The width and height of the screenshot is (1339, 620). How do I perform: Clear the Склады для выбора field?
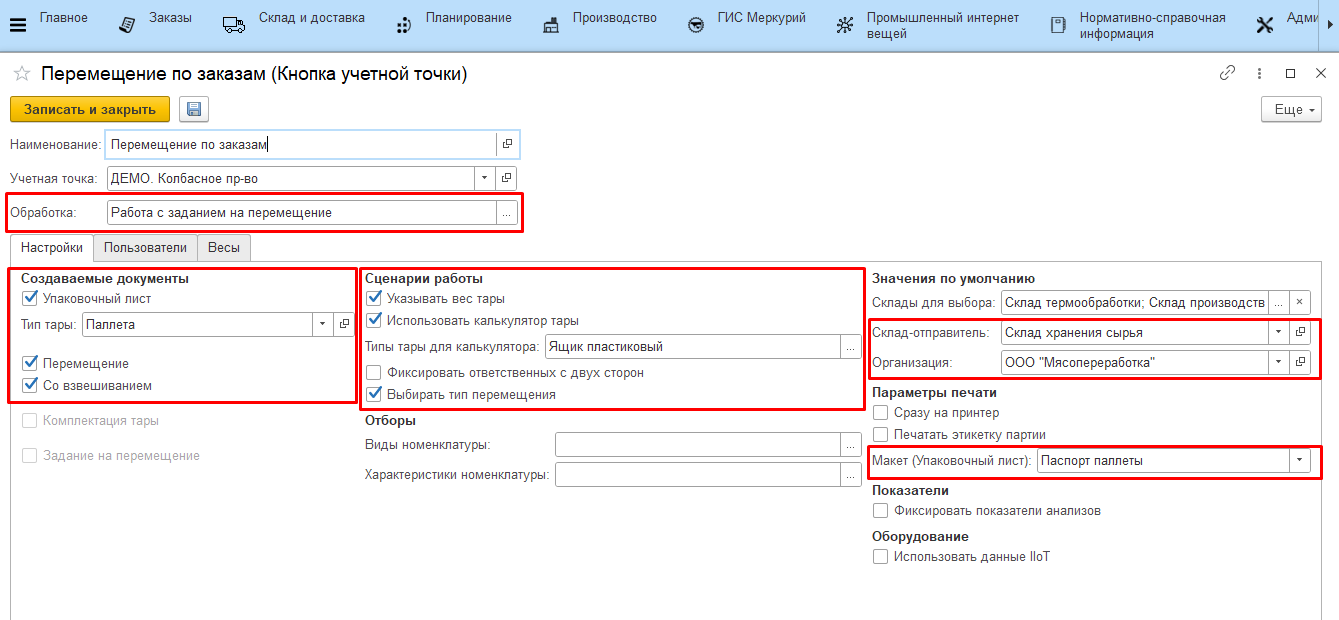click(x=1299, y=302)
